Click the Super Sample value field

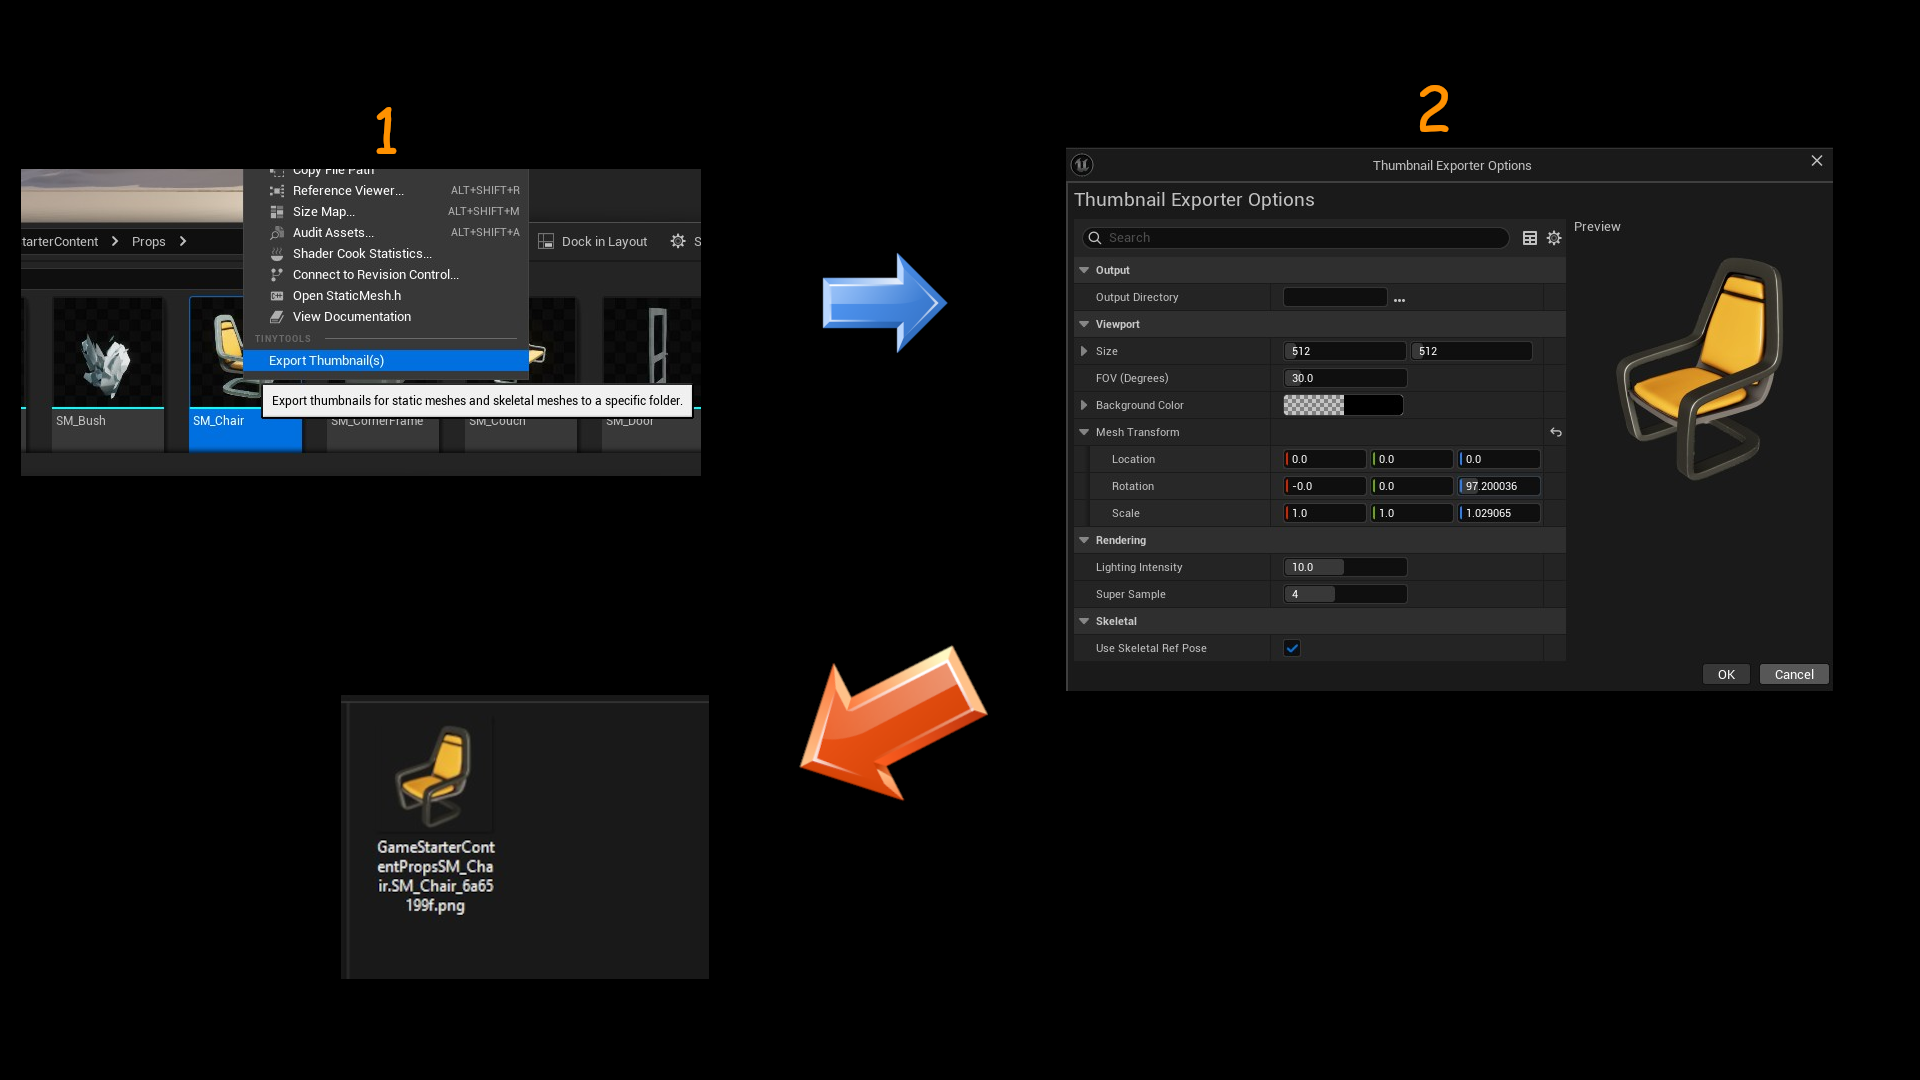[x=1345, y=595]
